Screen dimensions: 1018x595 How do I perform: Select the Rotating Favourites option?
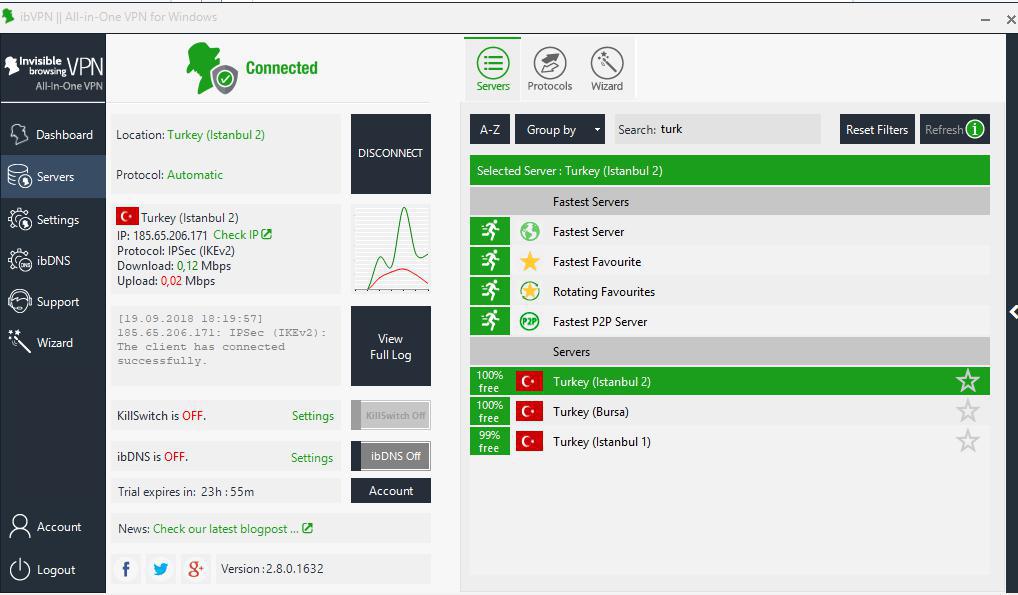click(730, 291)
